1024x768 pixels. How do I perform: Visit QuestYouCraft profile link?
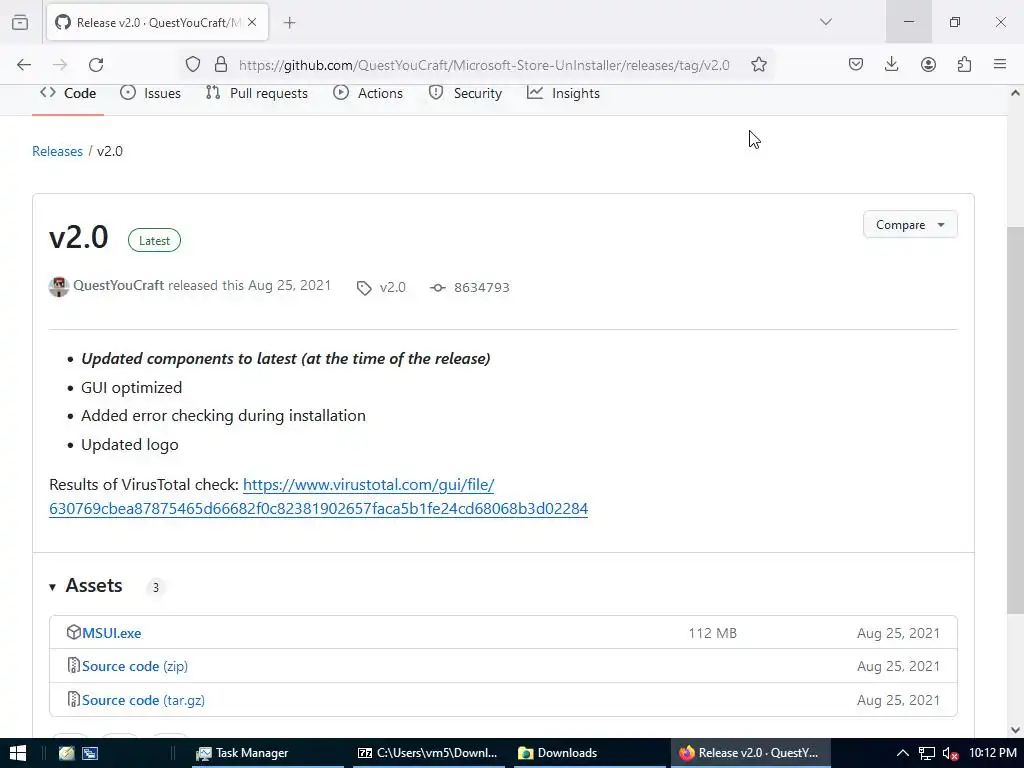[x=118, y=285]
